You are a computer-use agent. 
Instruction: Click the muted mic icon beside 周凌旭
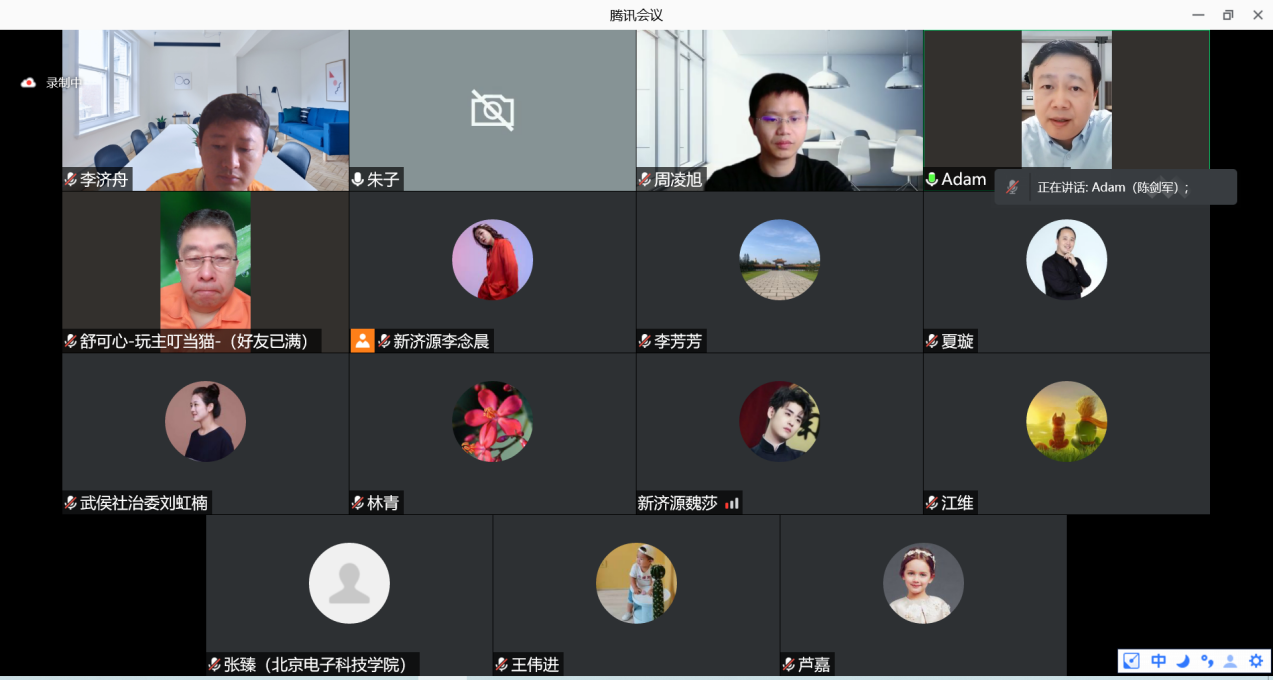(645, 180)
